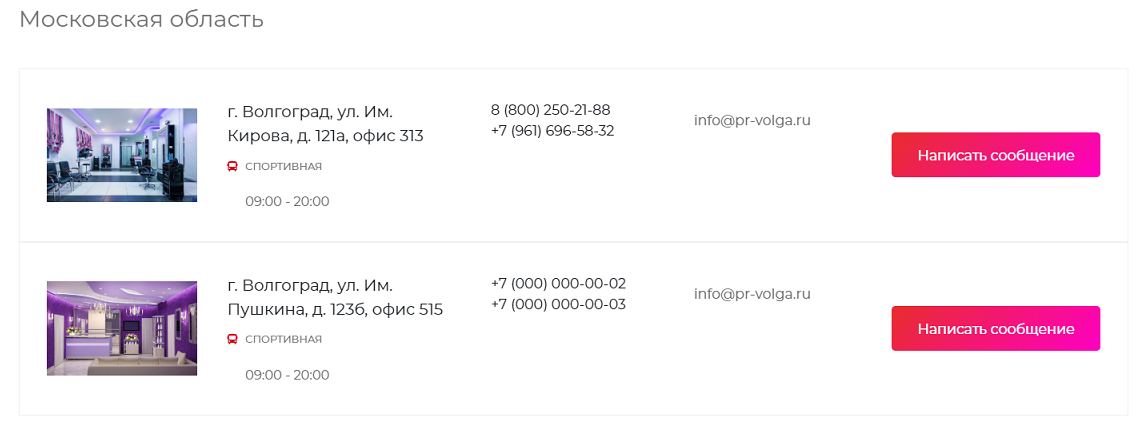Click the 09:00 - 20:00 hours in the Пушкина listing

[287, 375]
